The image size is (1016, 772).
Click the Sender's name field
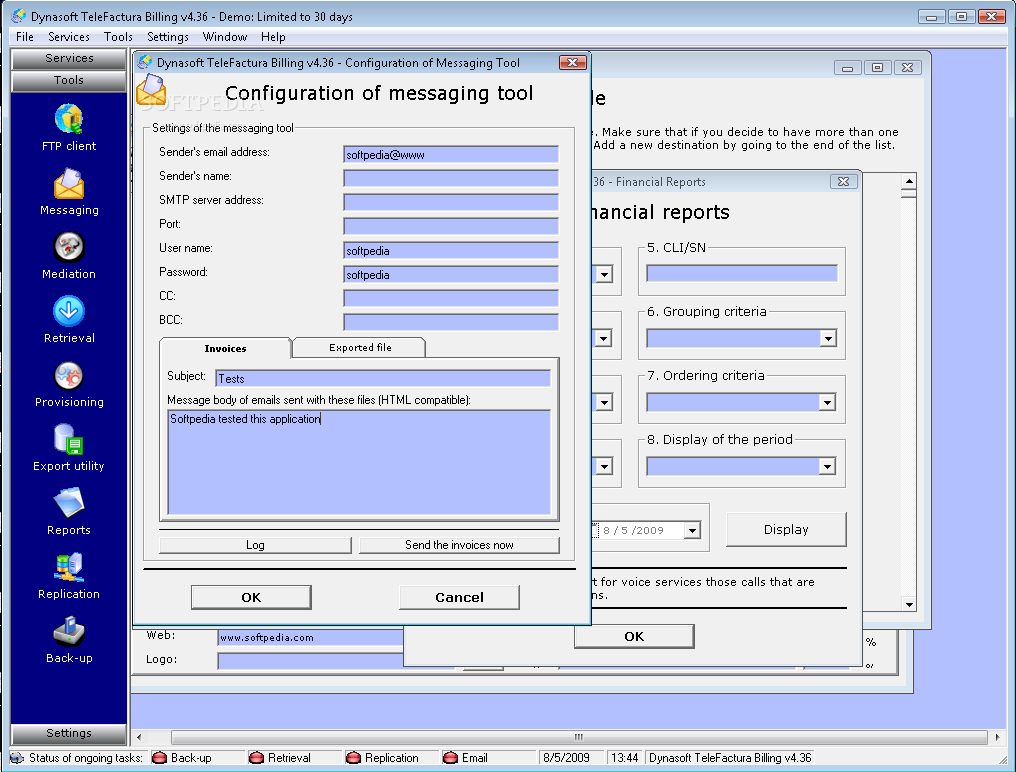pyautogui.click(x=451, y=178)
